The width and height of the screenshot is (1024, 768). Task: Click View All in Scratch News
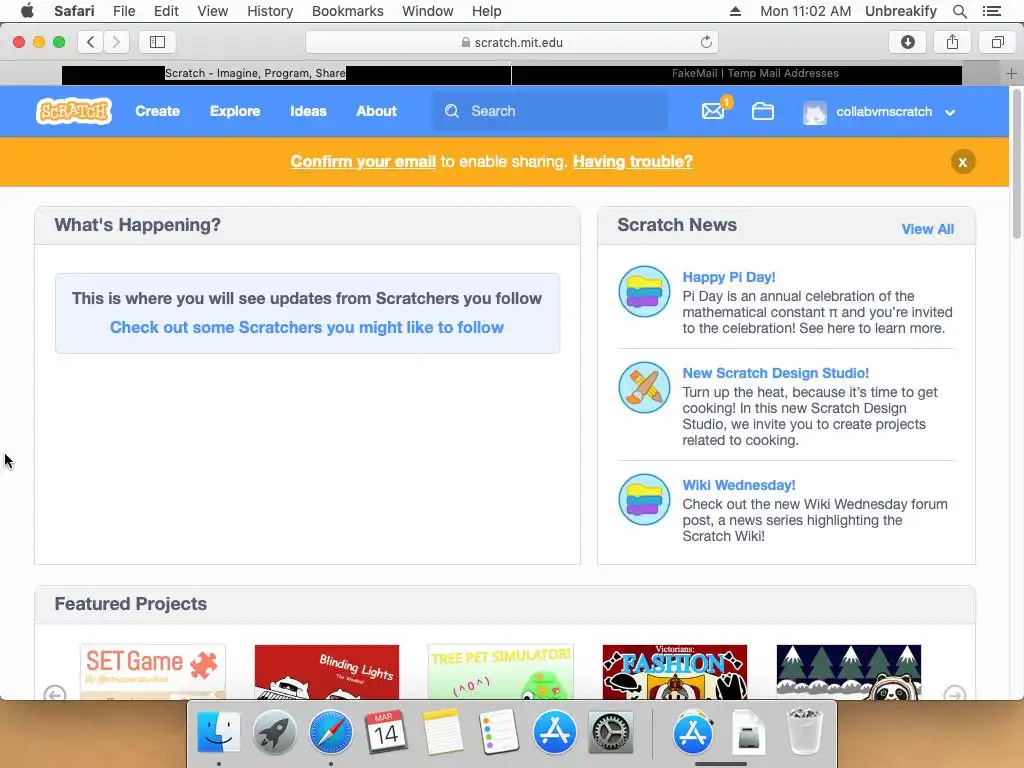927,229
